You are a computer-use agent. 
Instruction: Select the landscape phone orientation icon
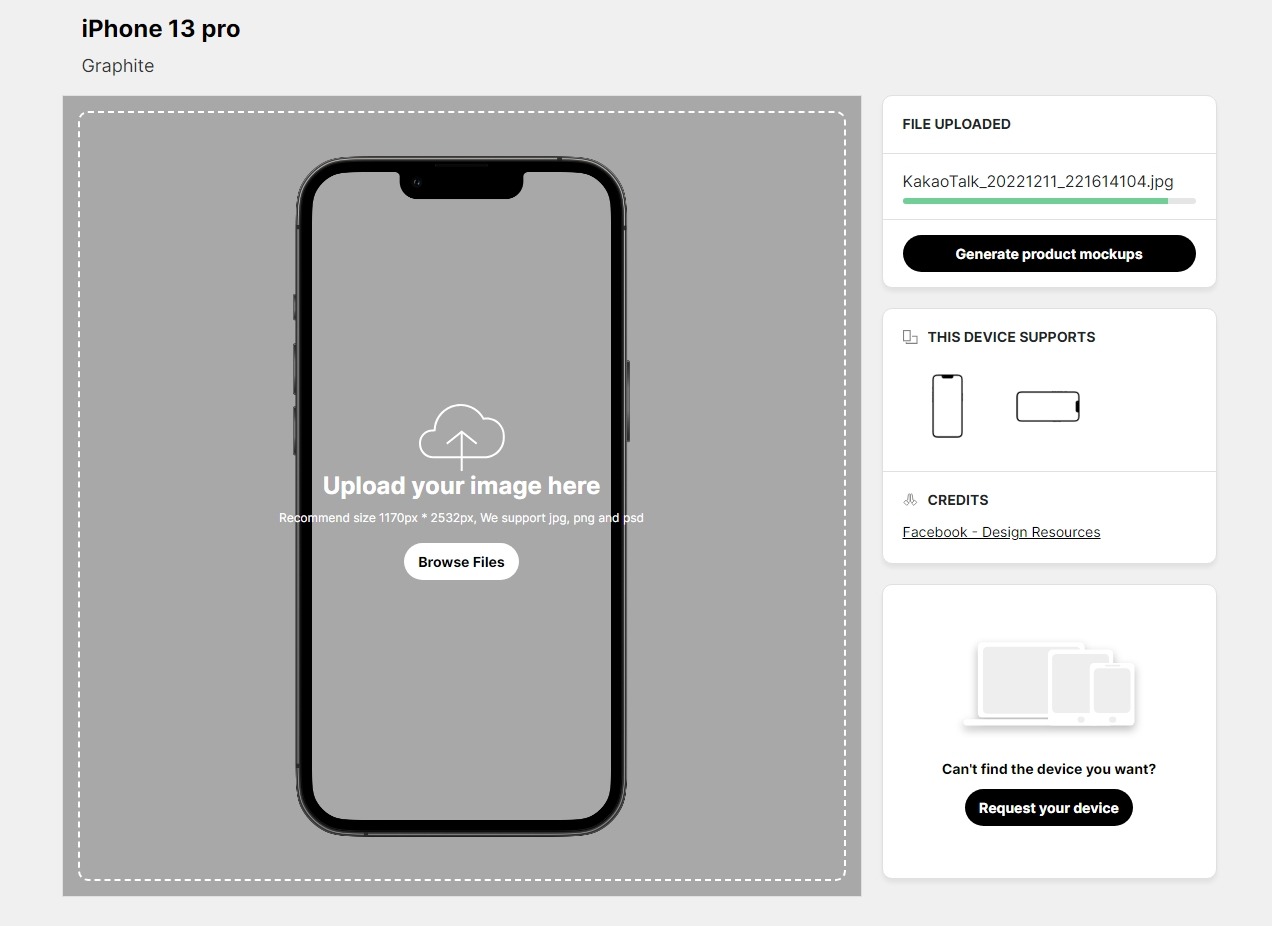click(x=1048, y=406)
